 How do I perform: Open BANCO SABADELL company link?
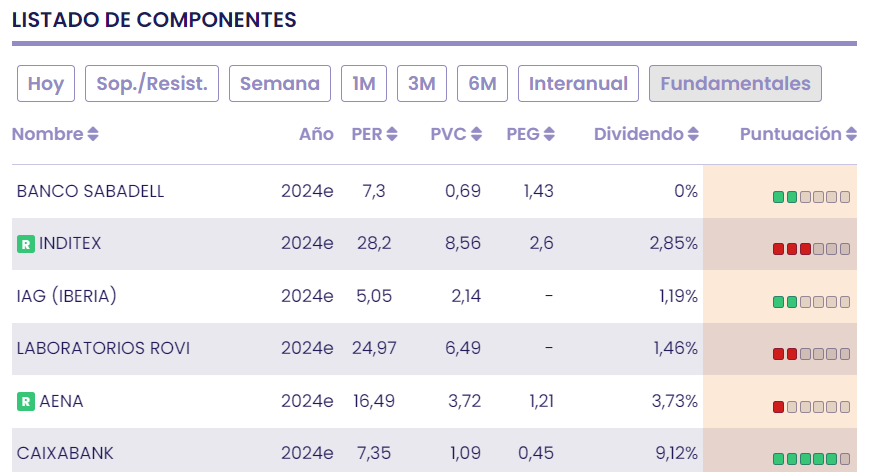tap(90, 191)
